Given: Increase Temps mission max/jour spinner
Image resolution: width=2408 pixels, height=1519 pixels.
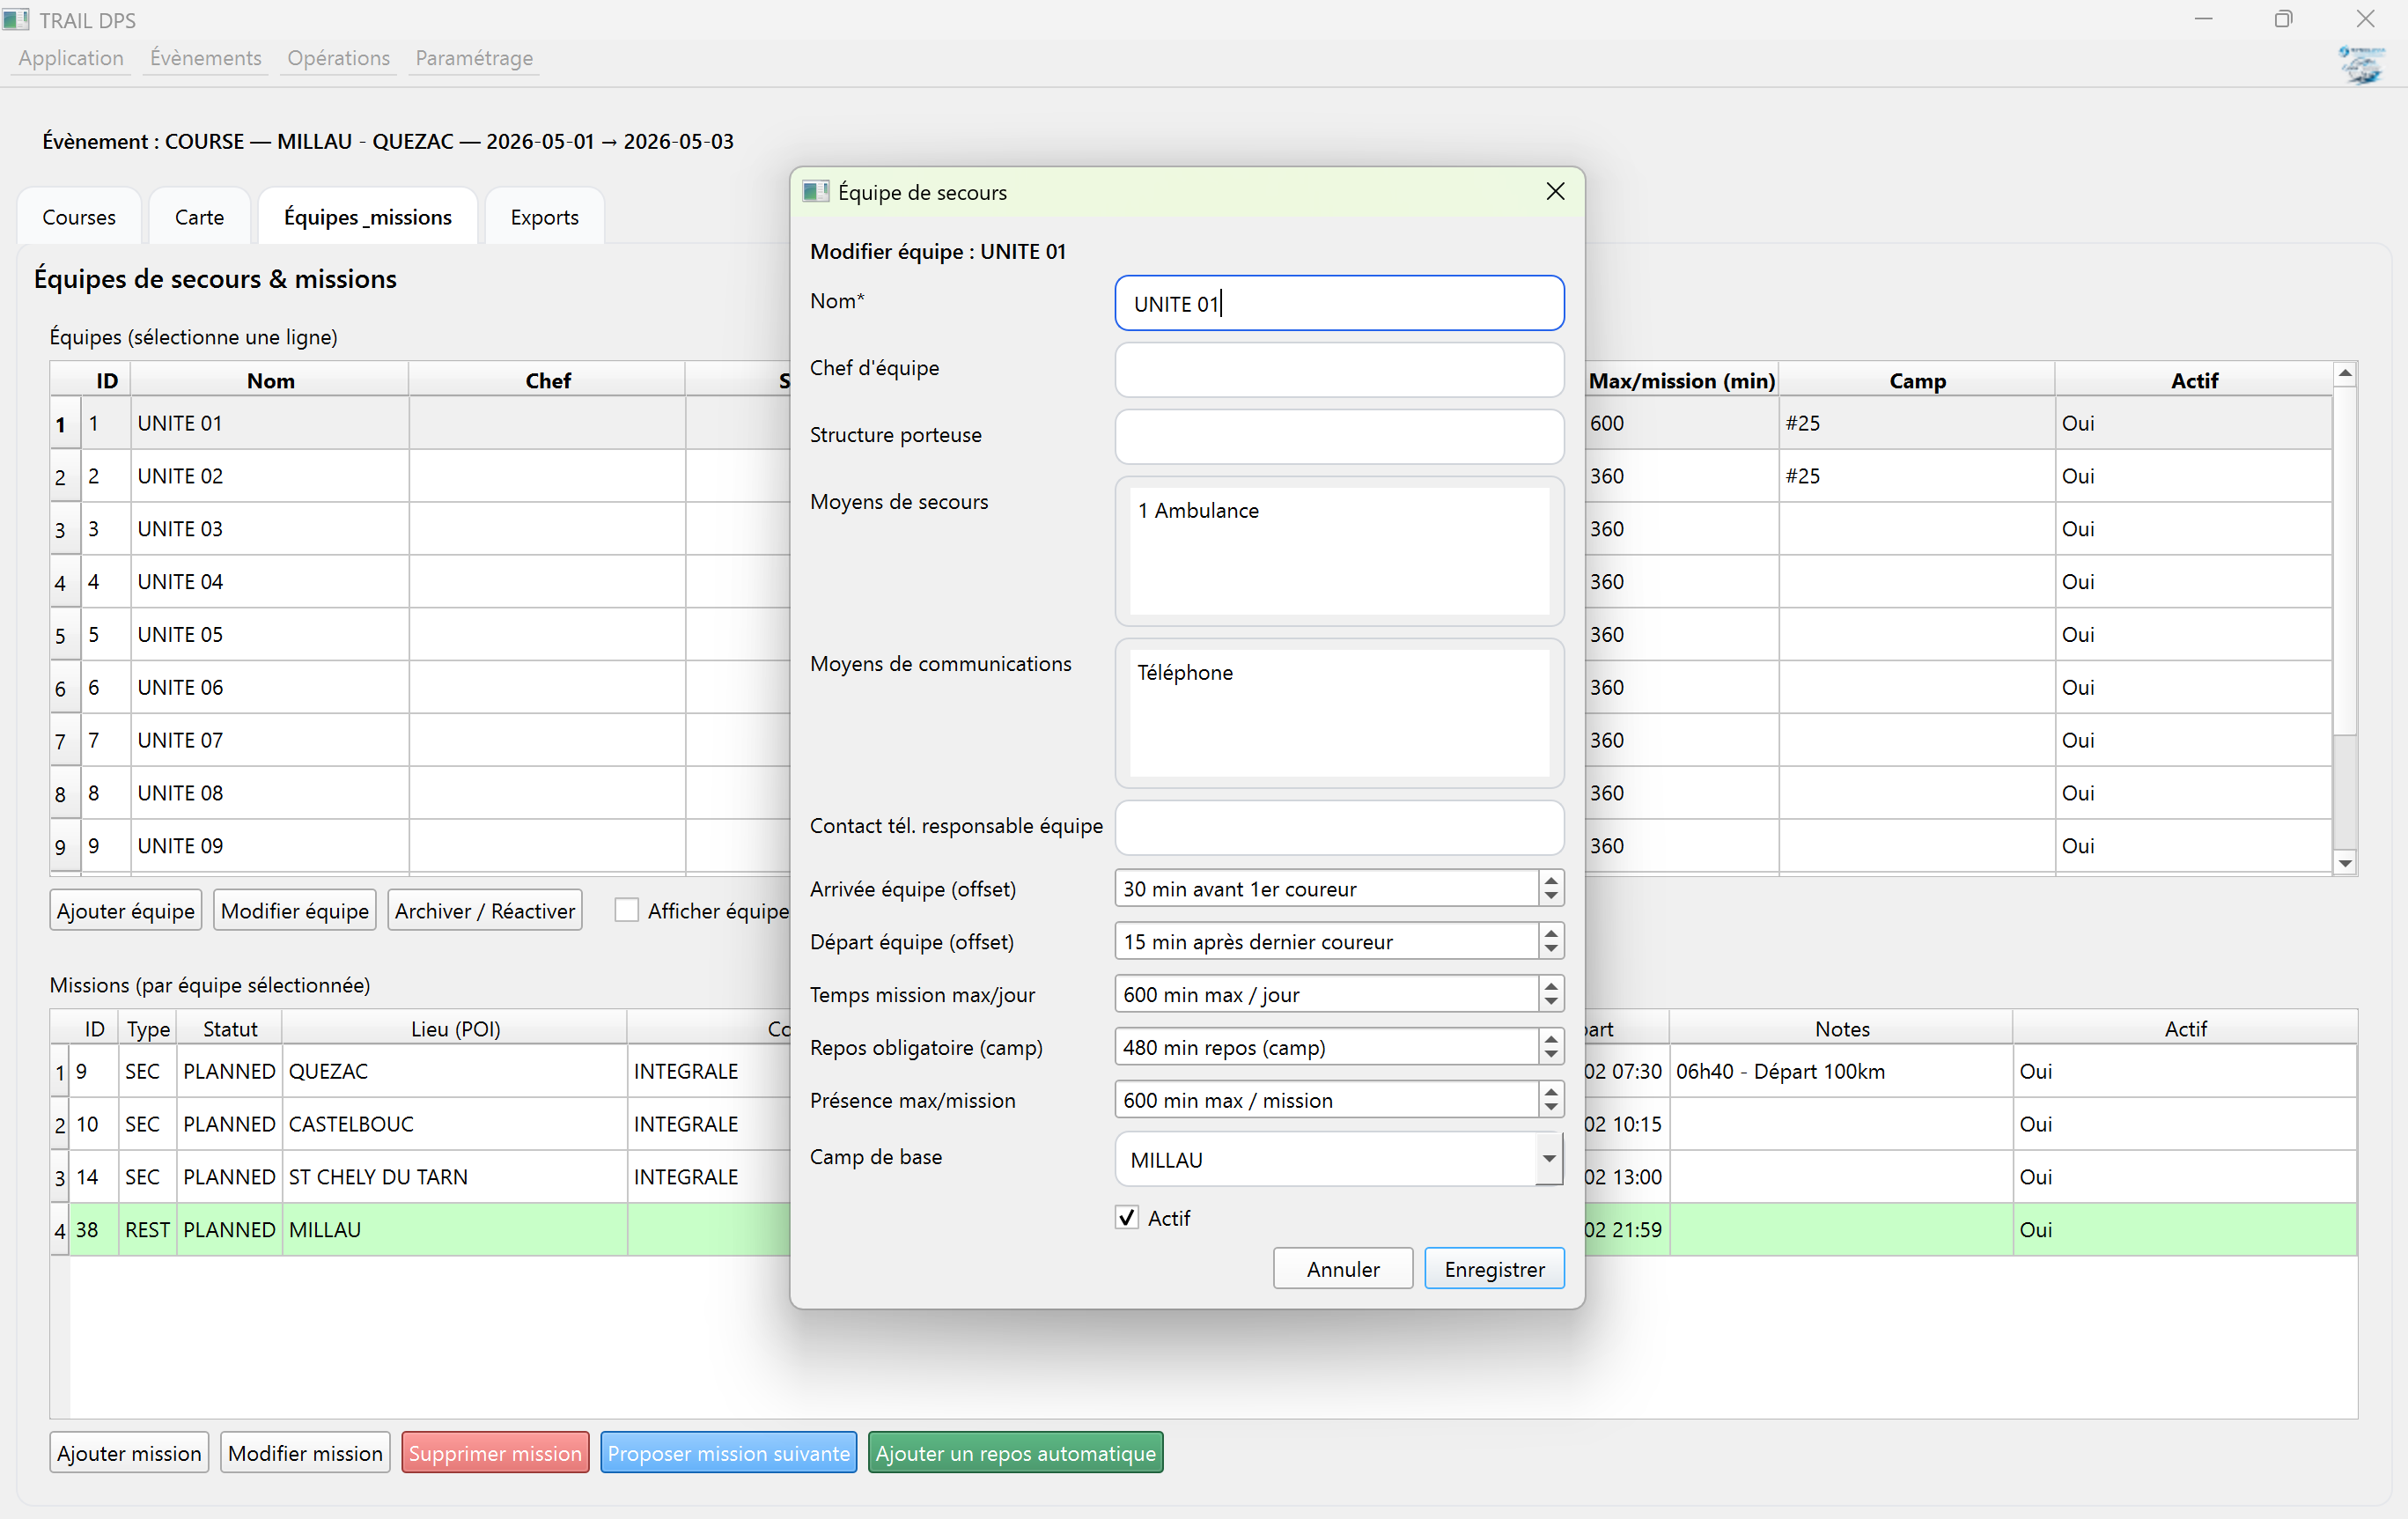Looking at the screenshot, I should pos(1550,986).
